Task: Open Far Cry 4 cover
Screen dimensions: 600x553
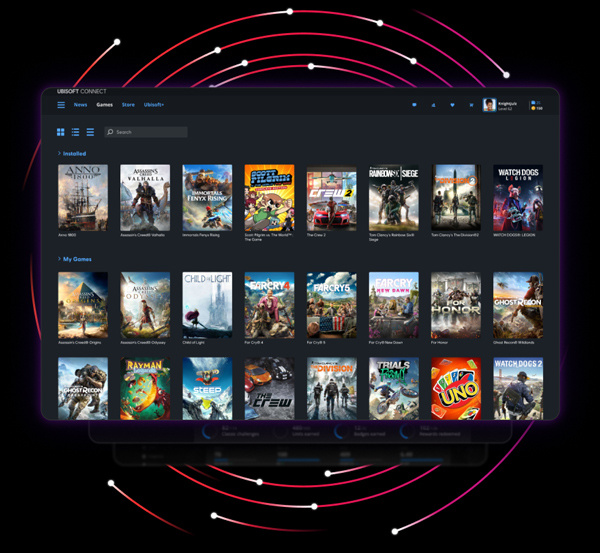Action: tap(269, 305)
